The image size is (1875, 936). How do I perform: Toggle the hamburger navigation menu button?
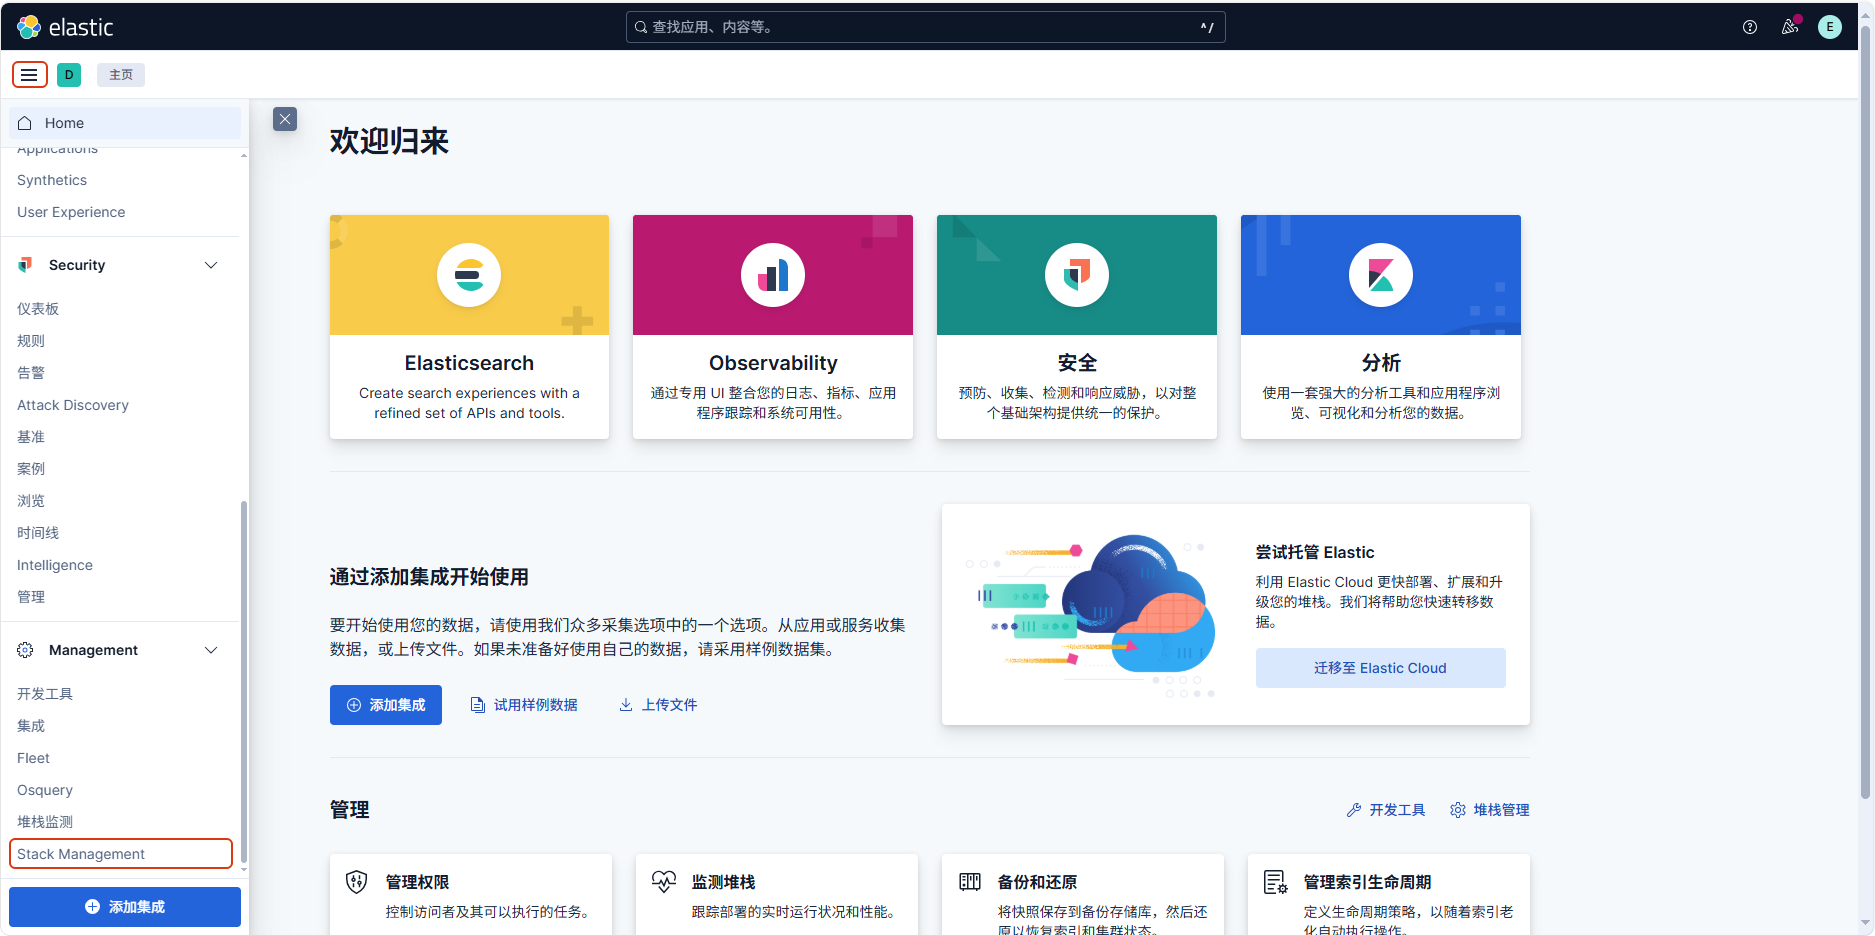click(29, 75)
